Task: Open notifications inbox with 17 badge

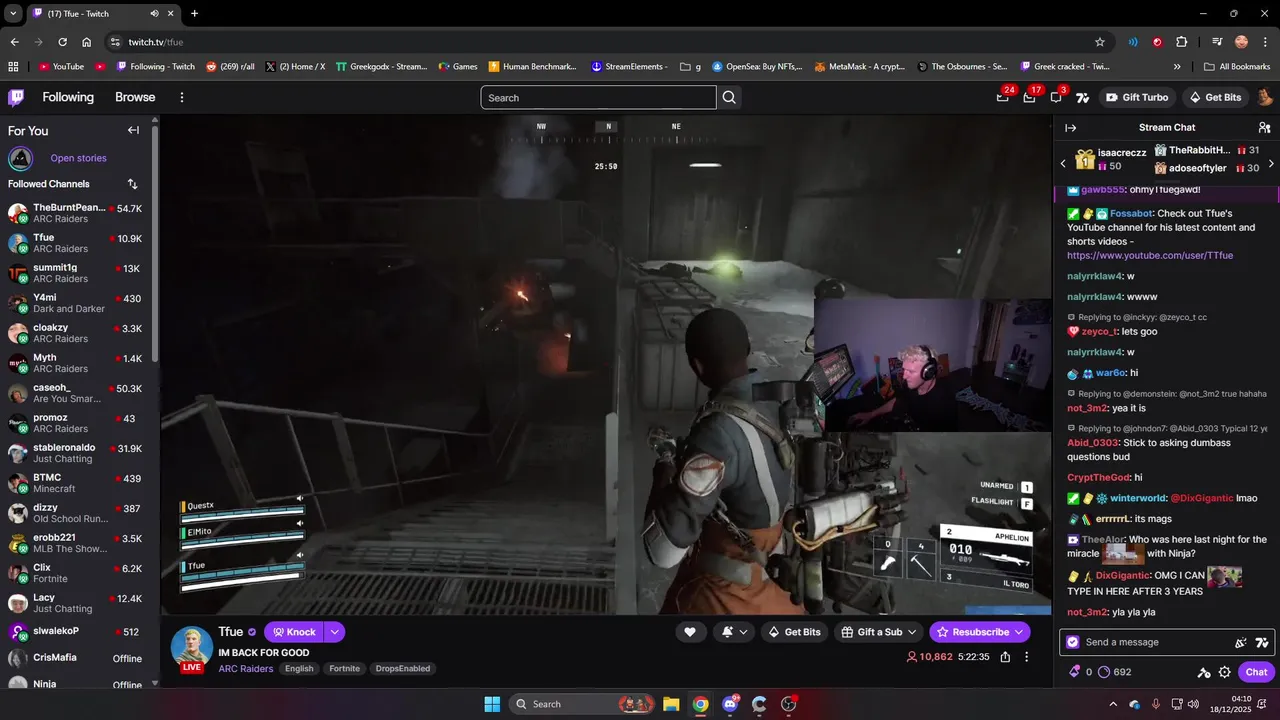Action: (x=1029, y=97)
